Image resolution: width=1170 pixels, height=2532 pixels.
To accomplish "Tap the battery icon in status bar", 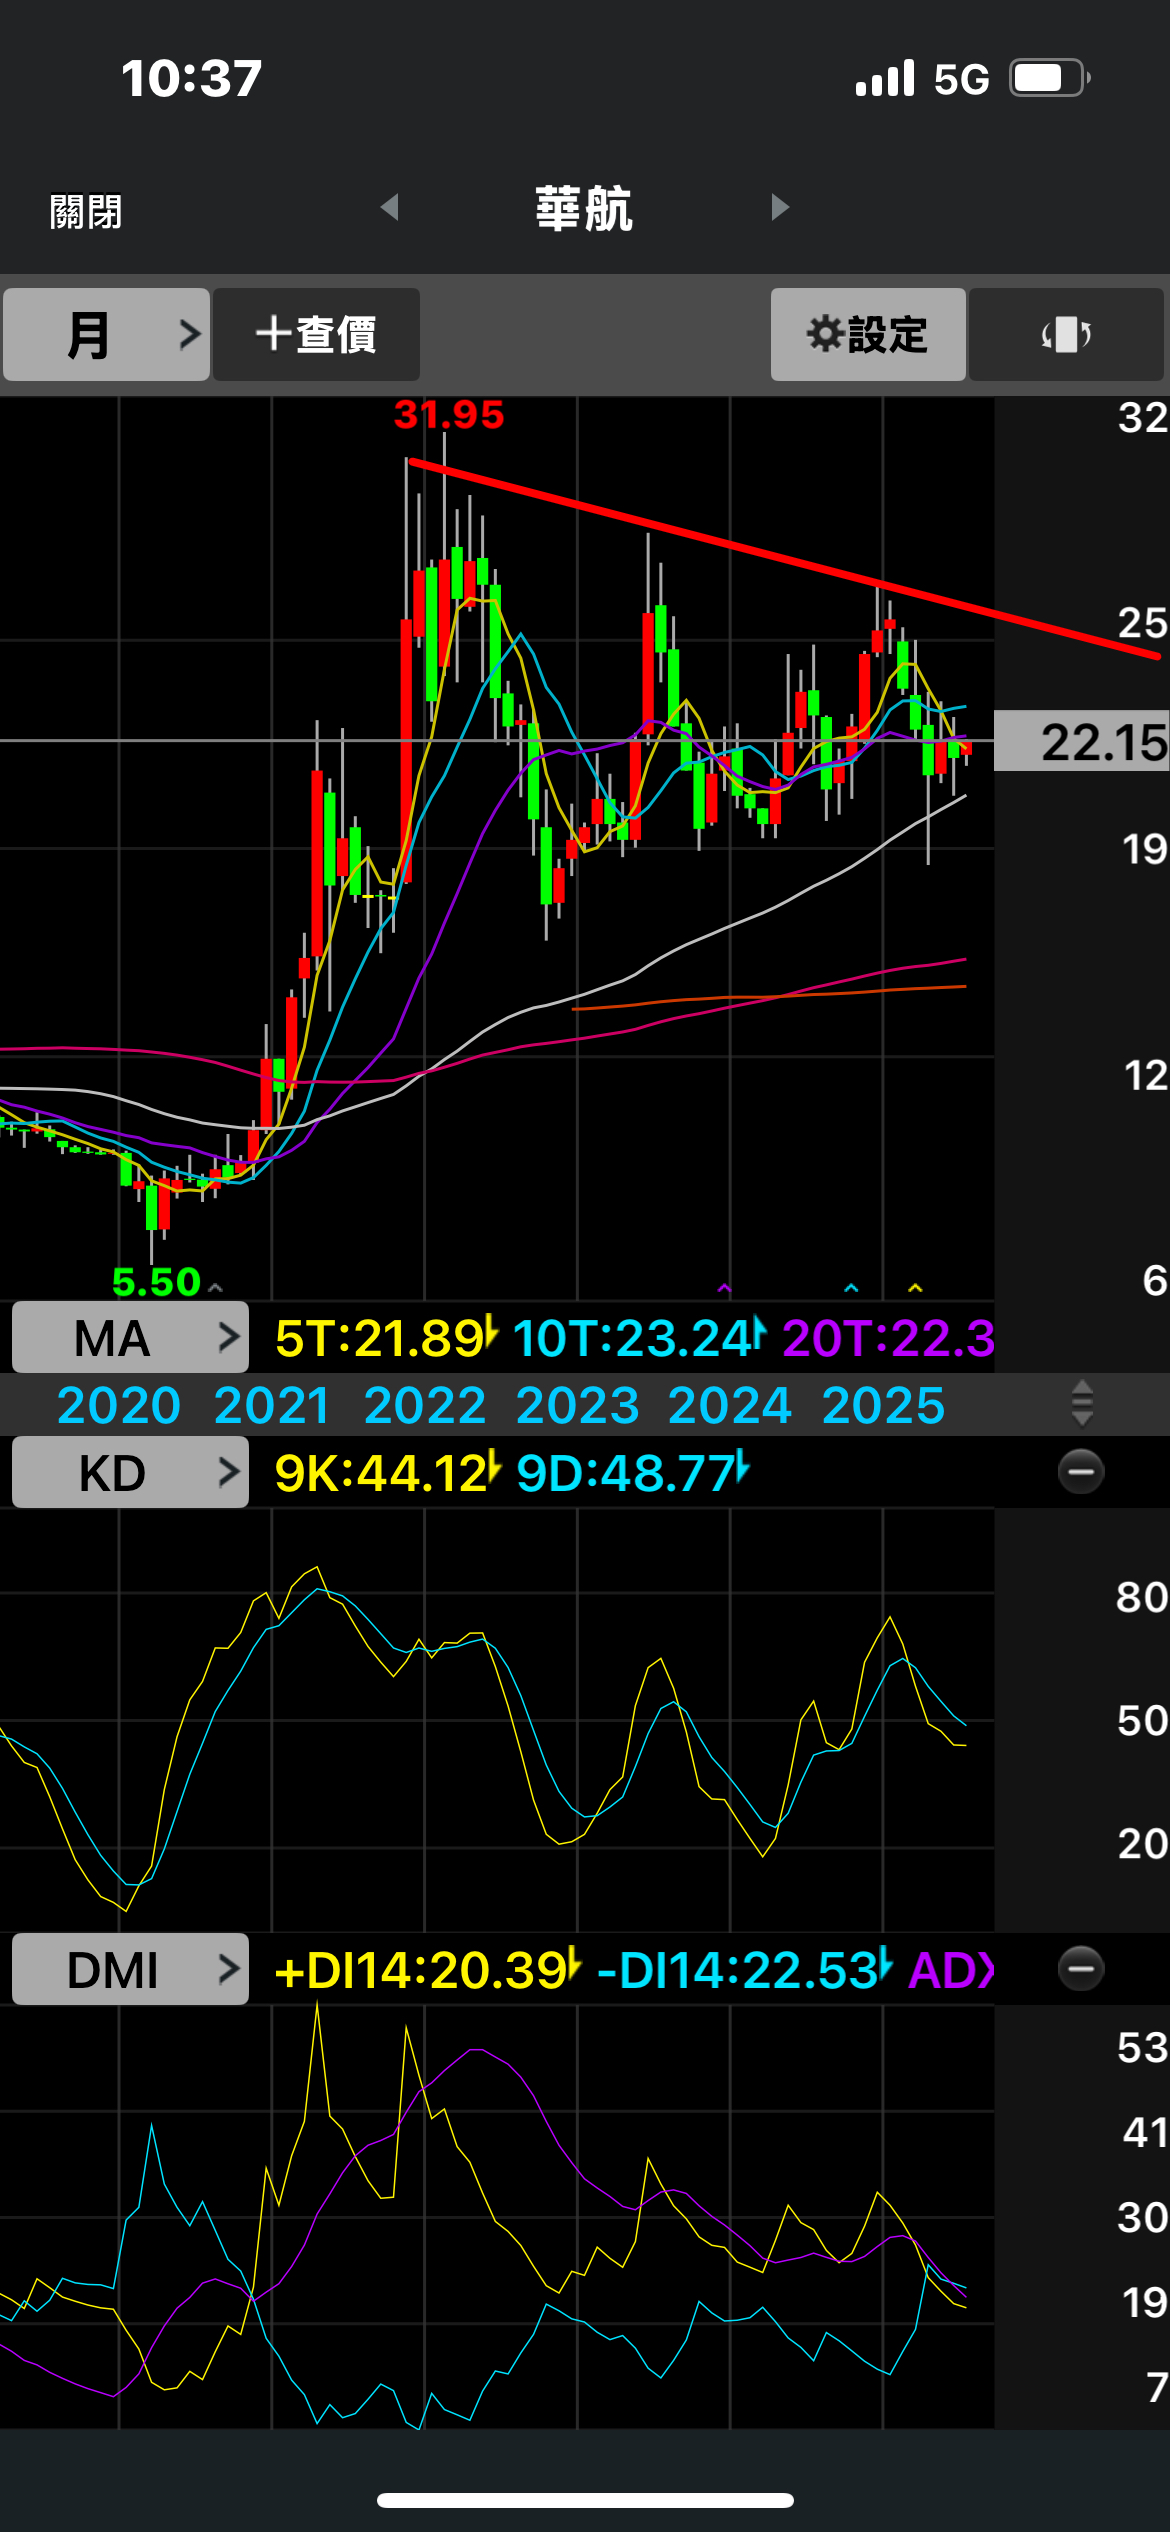I will tap(1049, 78).
